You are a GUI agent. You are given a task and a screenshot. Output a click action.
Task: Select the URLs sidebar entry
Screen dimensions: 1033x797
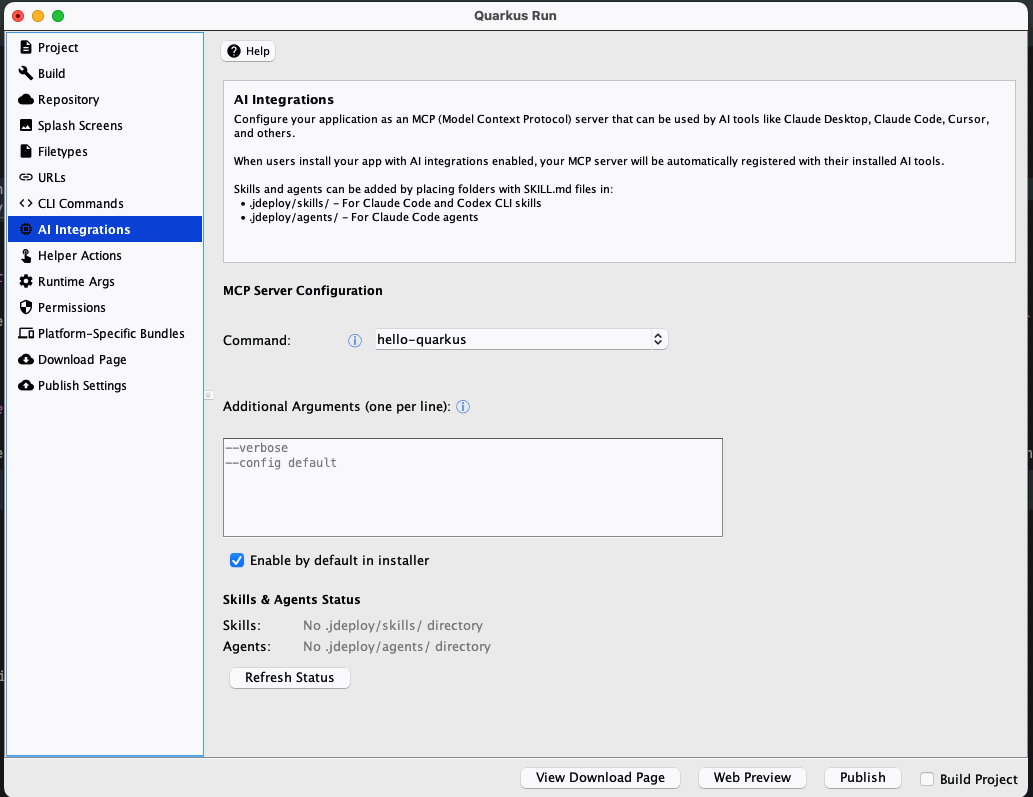coord(105,177)
